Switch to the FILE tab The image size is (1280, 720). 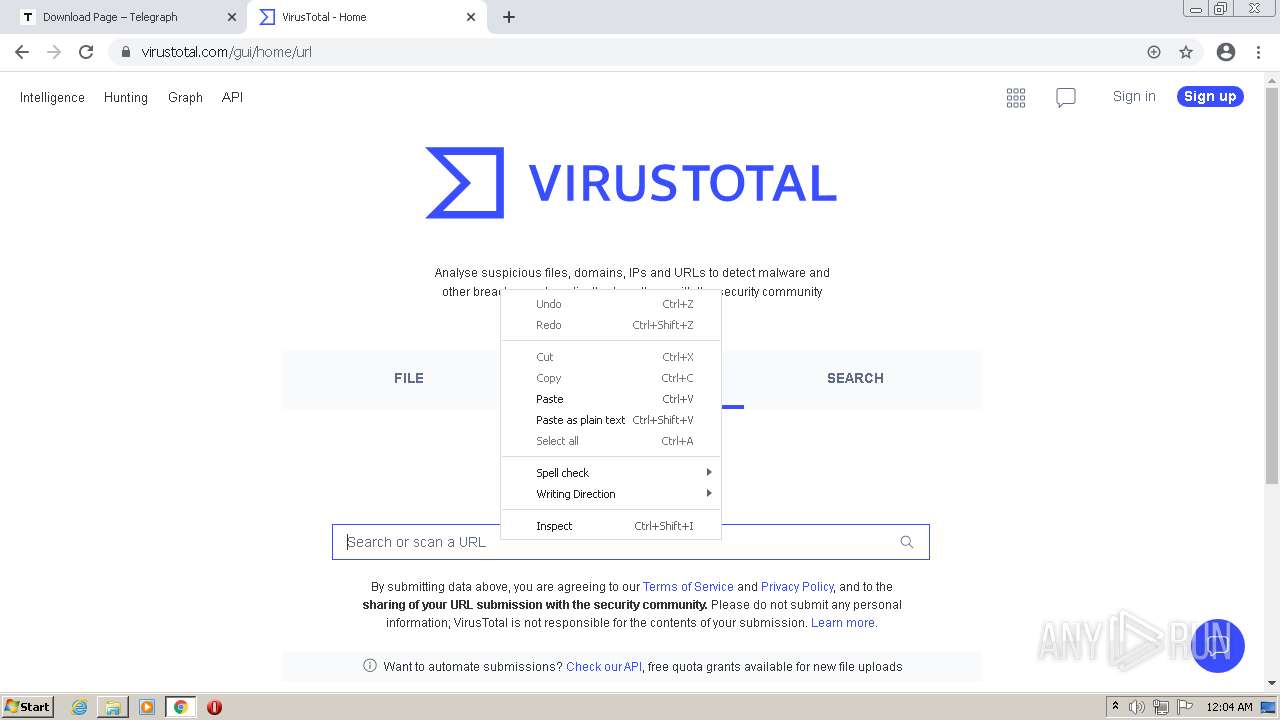409,378
